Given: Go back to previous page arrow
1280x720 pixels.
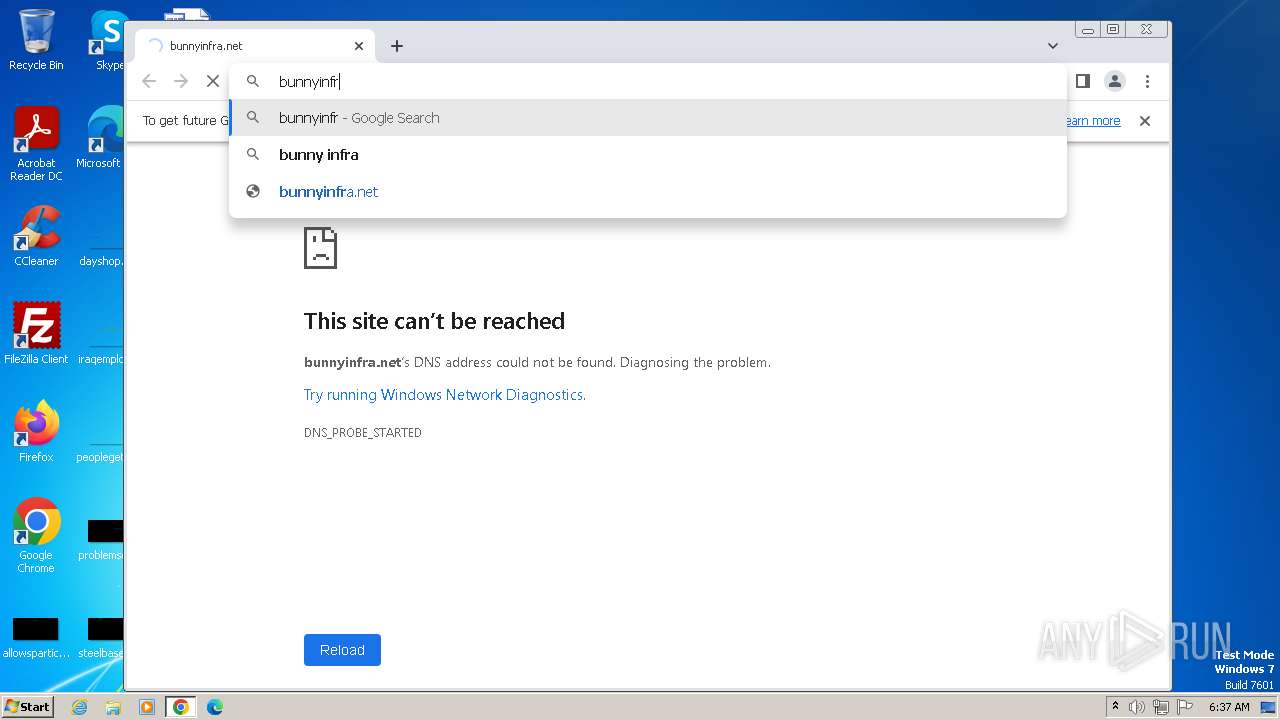Looking at the screenshot, I should point(149,81).
